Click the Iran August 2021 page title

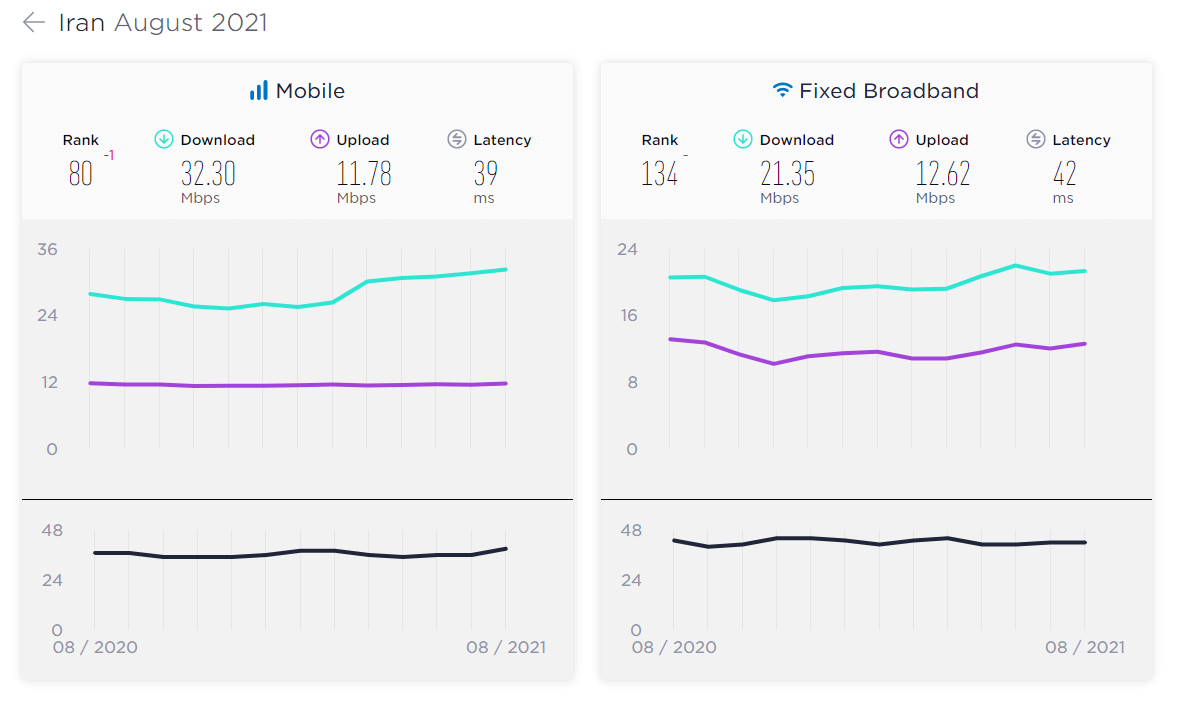[163, 22]
